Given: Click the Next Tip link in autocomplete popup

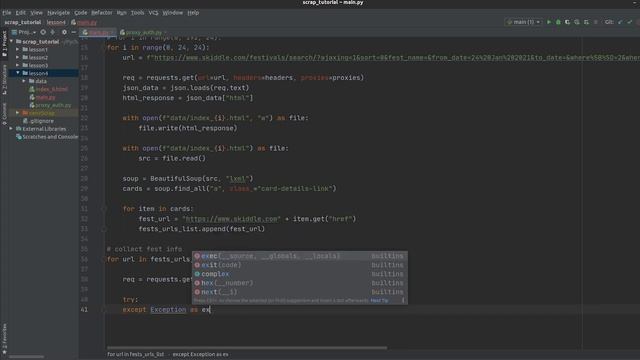Looking at the screenshot, I should [x=380, y=300].
